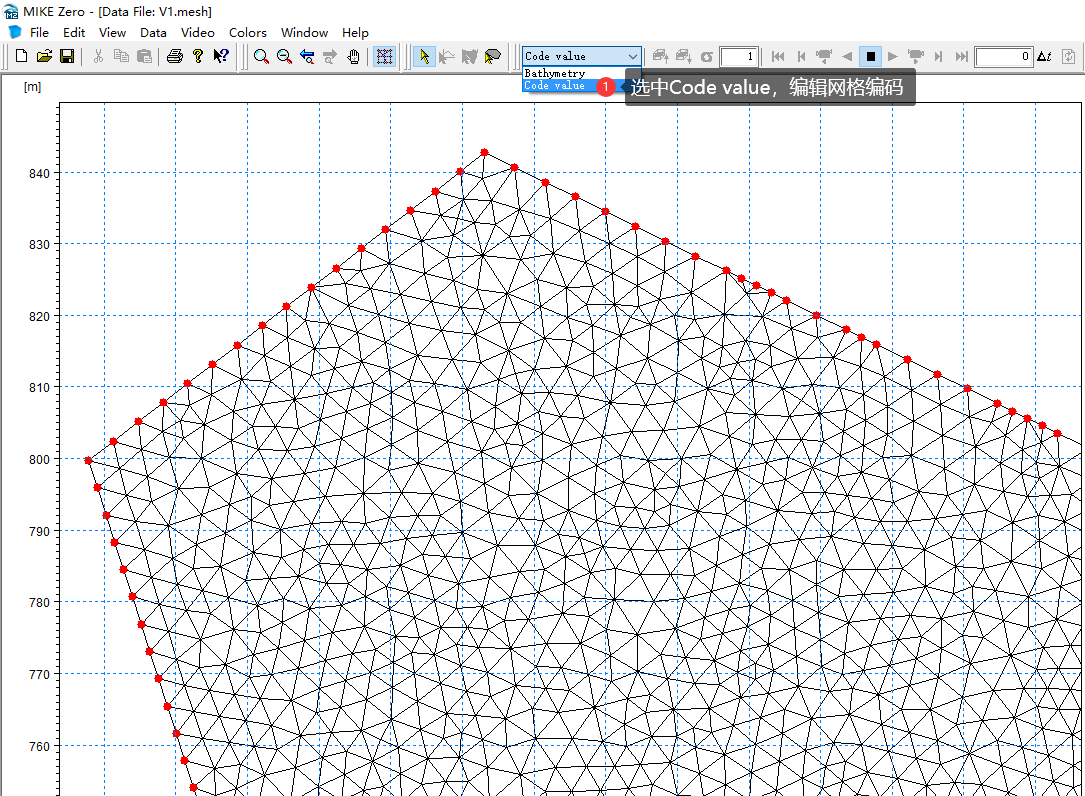Toggle the yellow select pointer tool
The height and width of the screenshot is (796, 1085).
click(x=424, y=57)
